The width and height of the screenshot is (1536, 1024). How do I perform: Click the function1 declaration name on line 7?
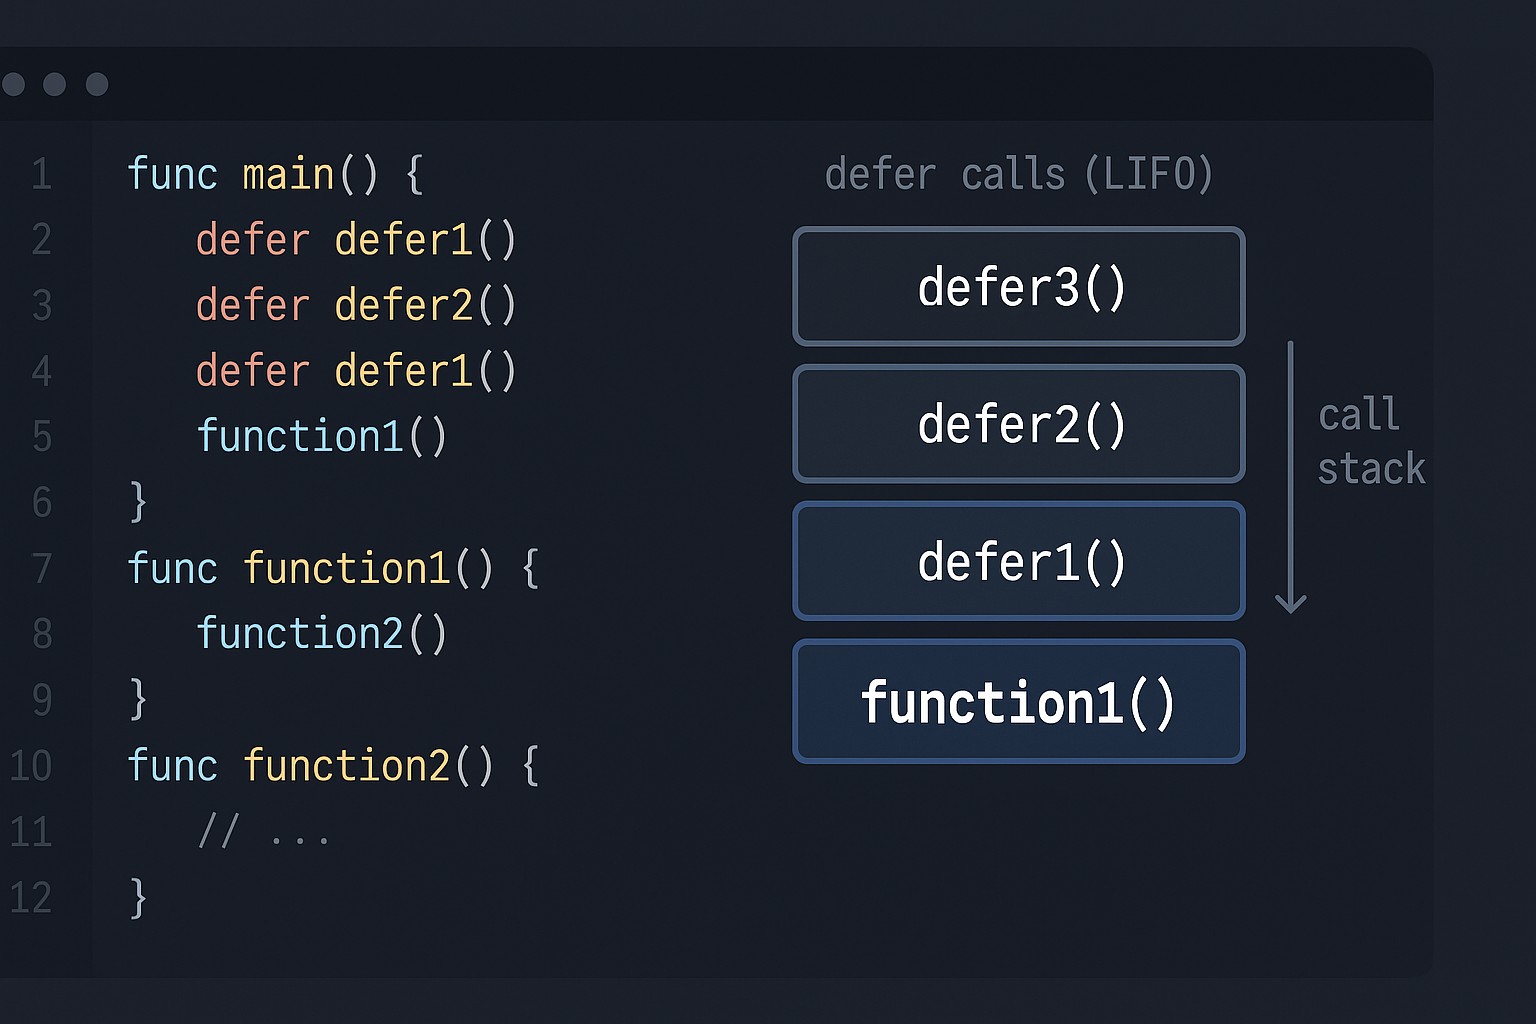(346, 568)
